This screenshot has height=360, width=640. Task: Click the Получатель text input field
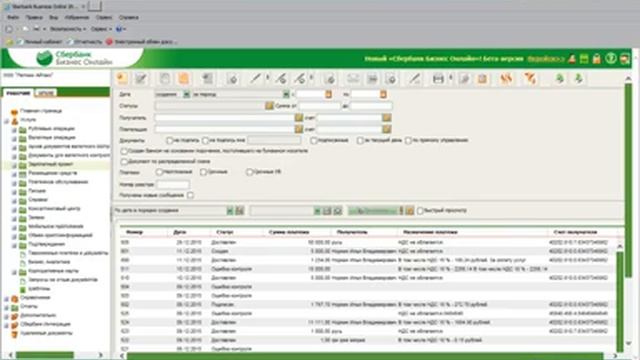(224, 118)
